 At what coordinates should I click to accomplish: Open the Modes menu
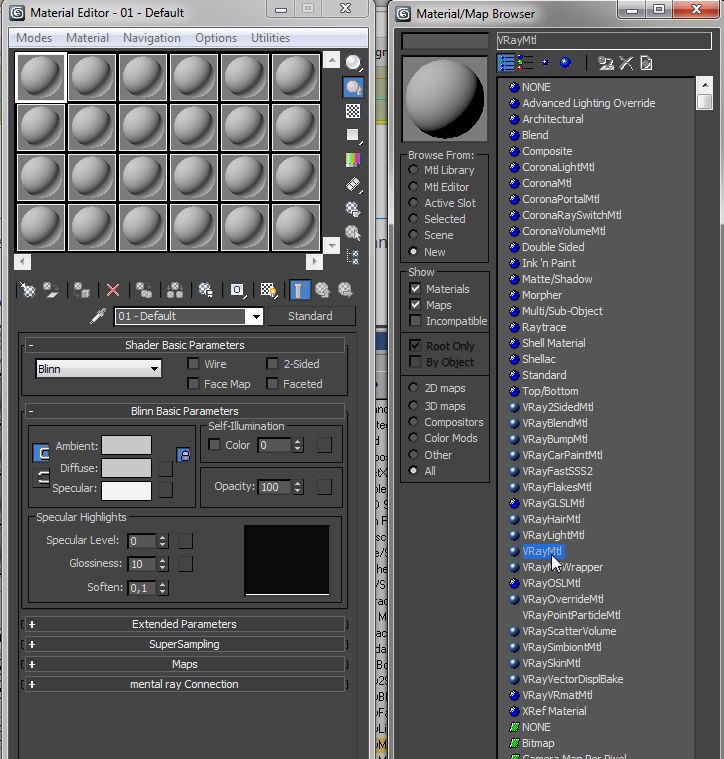click(x=34, y=38)
